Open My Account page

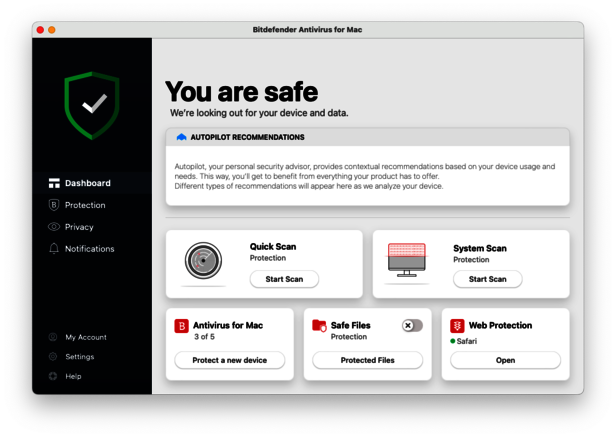point(85,337)
